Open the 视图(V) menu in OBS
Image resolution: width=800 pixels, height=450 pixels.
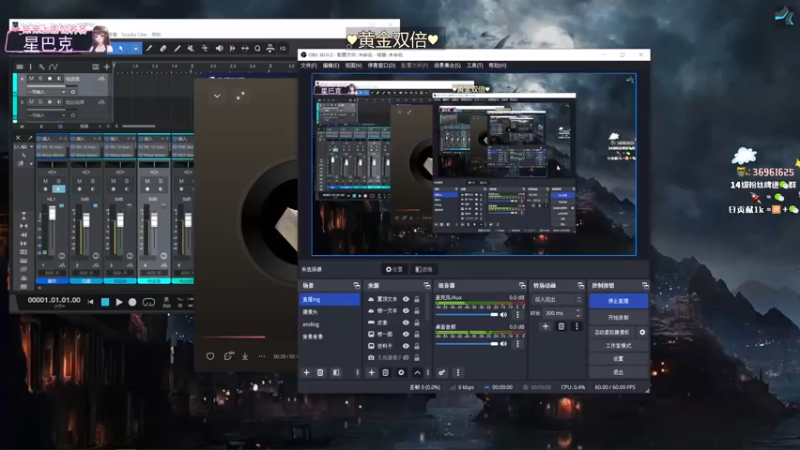(353, 65)
